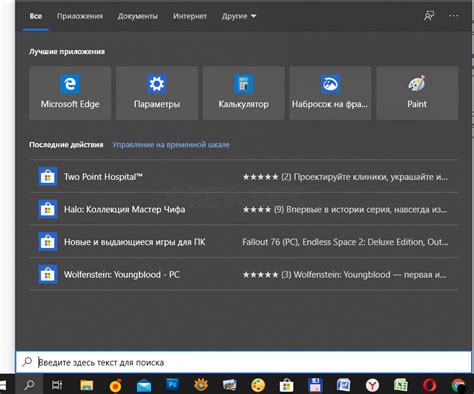Click the paint palette icon on the taskbar
Screen dimensions: 474x394
point(258,385)
